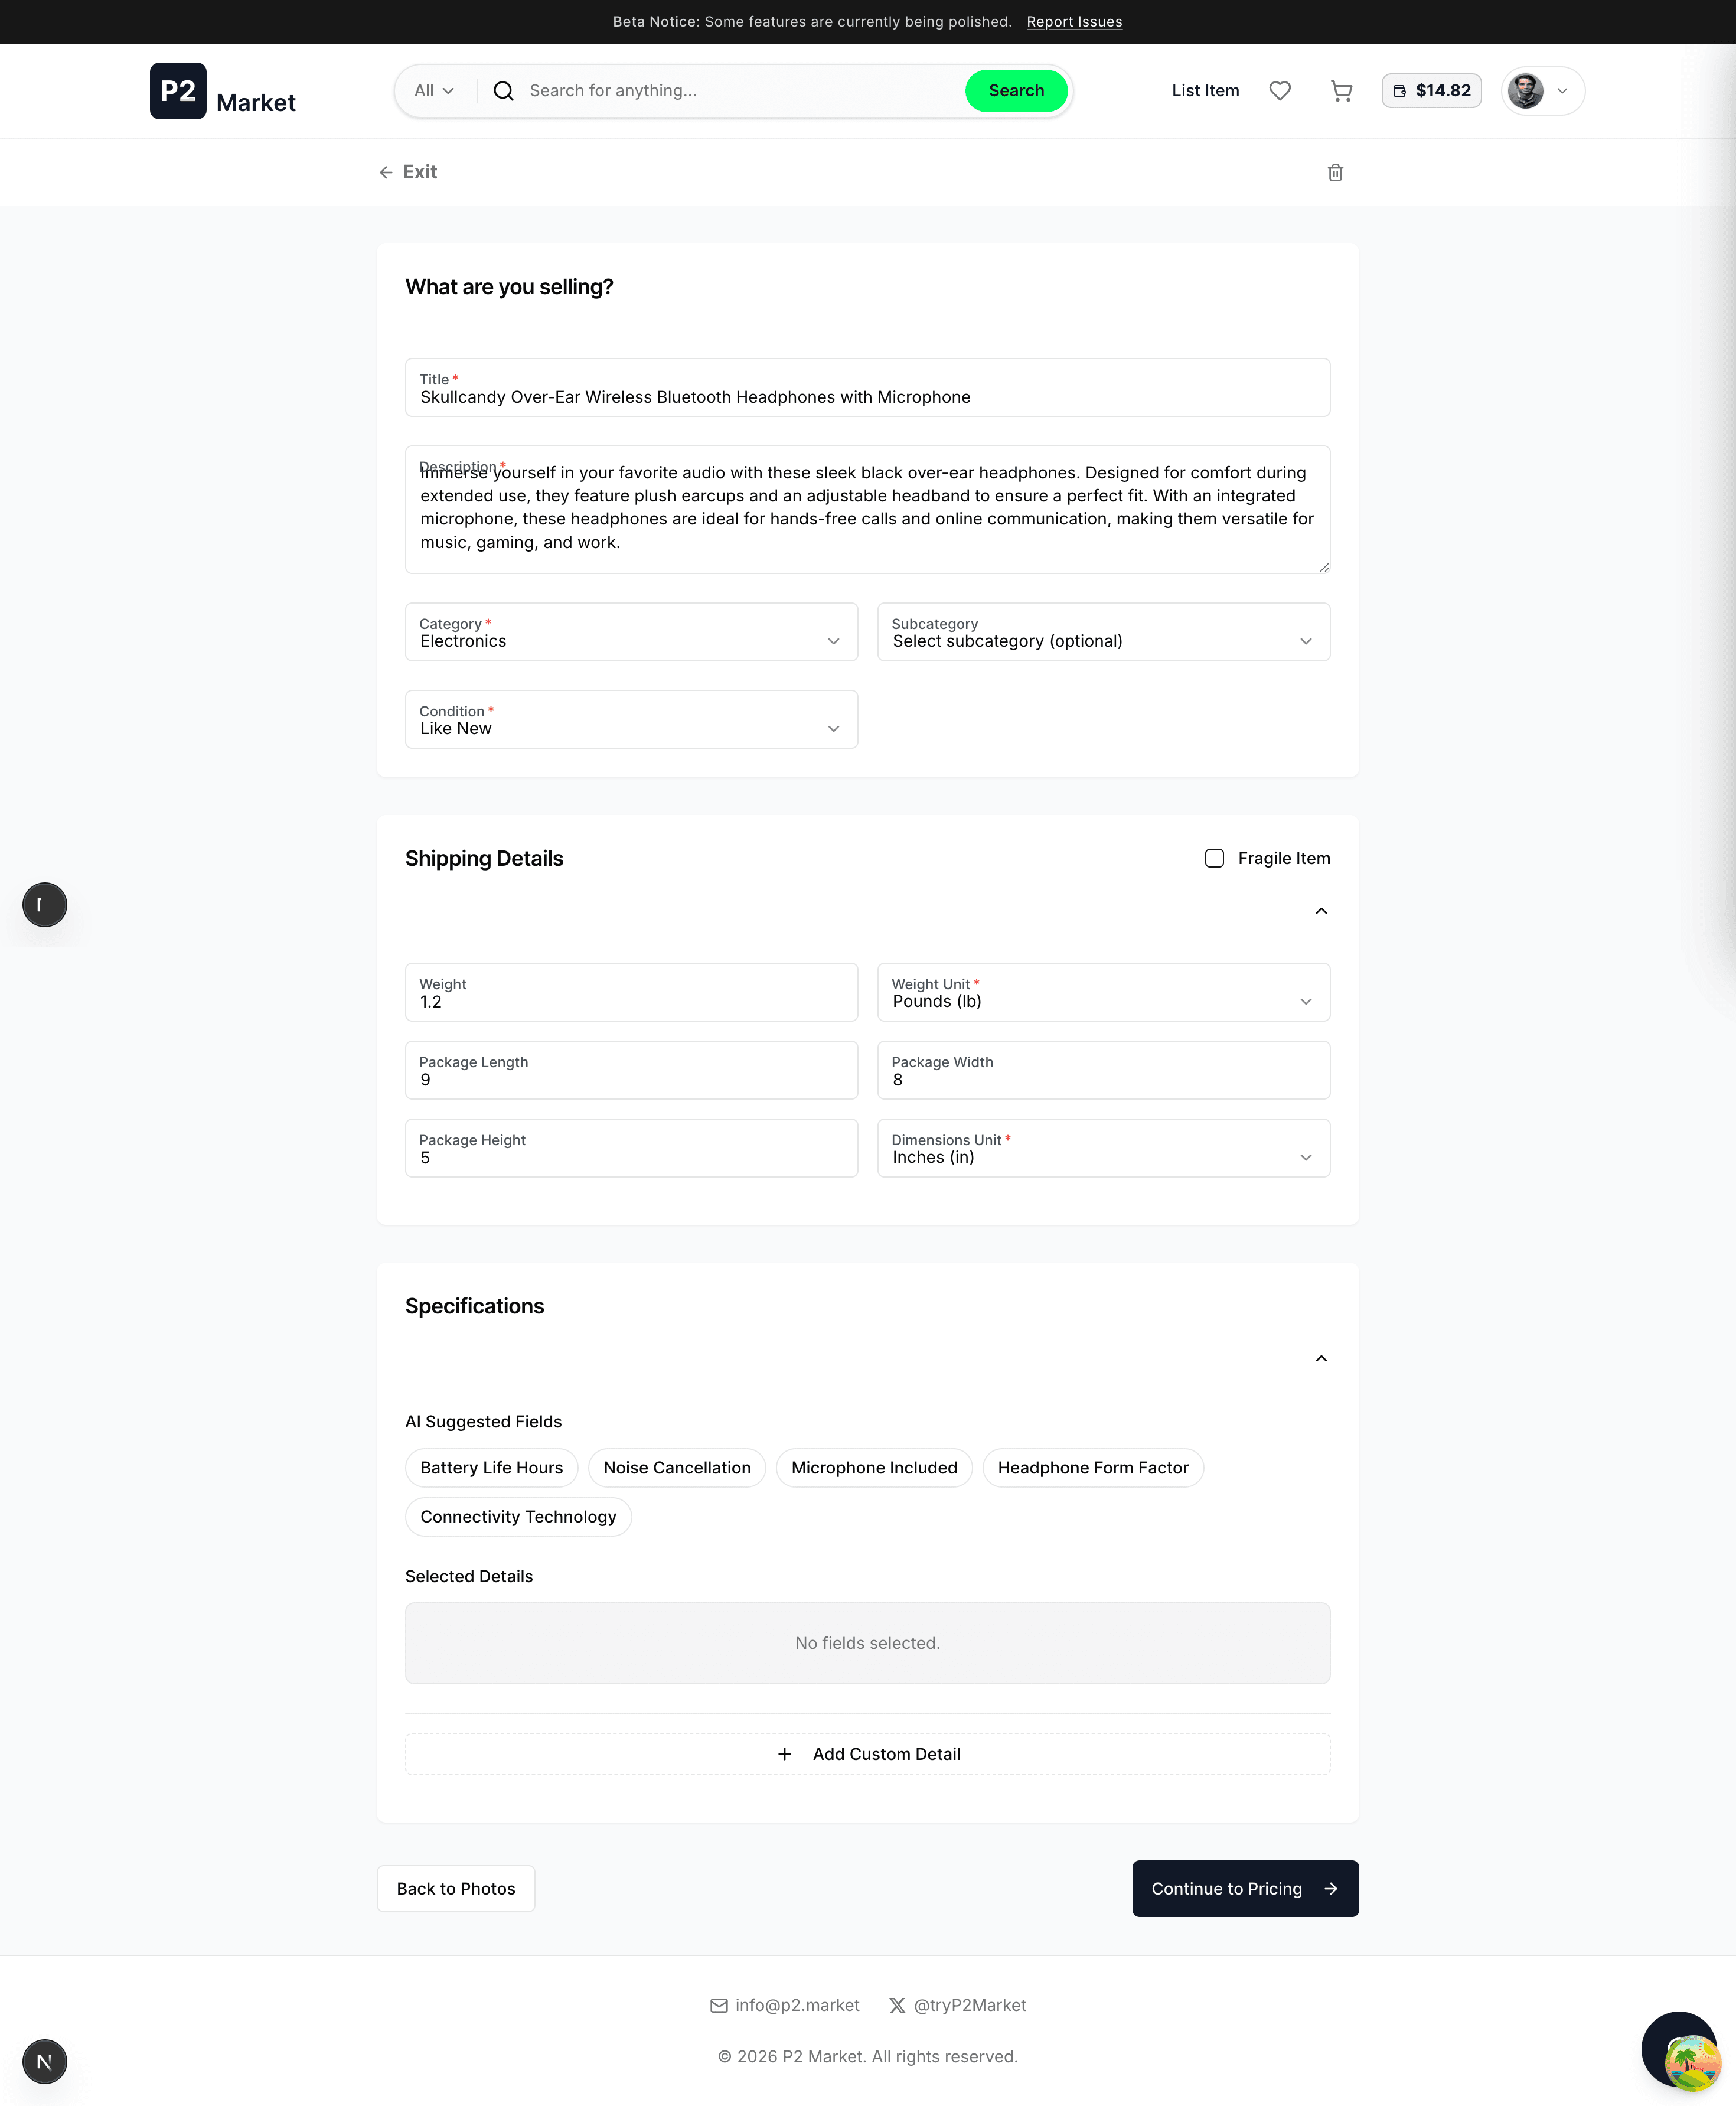
Task: Collapse the Shipping Details section chevron
Action: (x=1321, y=911)
